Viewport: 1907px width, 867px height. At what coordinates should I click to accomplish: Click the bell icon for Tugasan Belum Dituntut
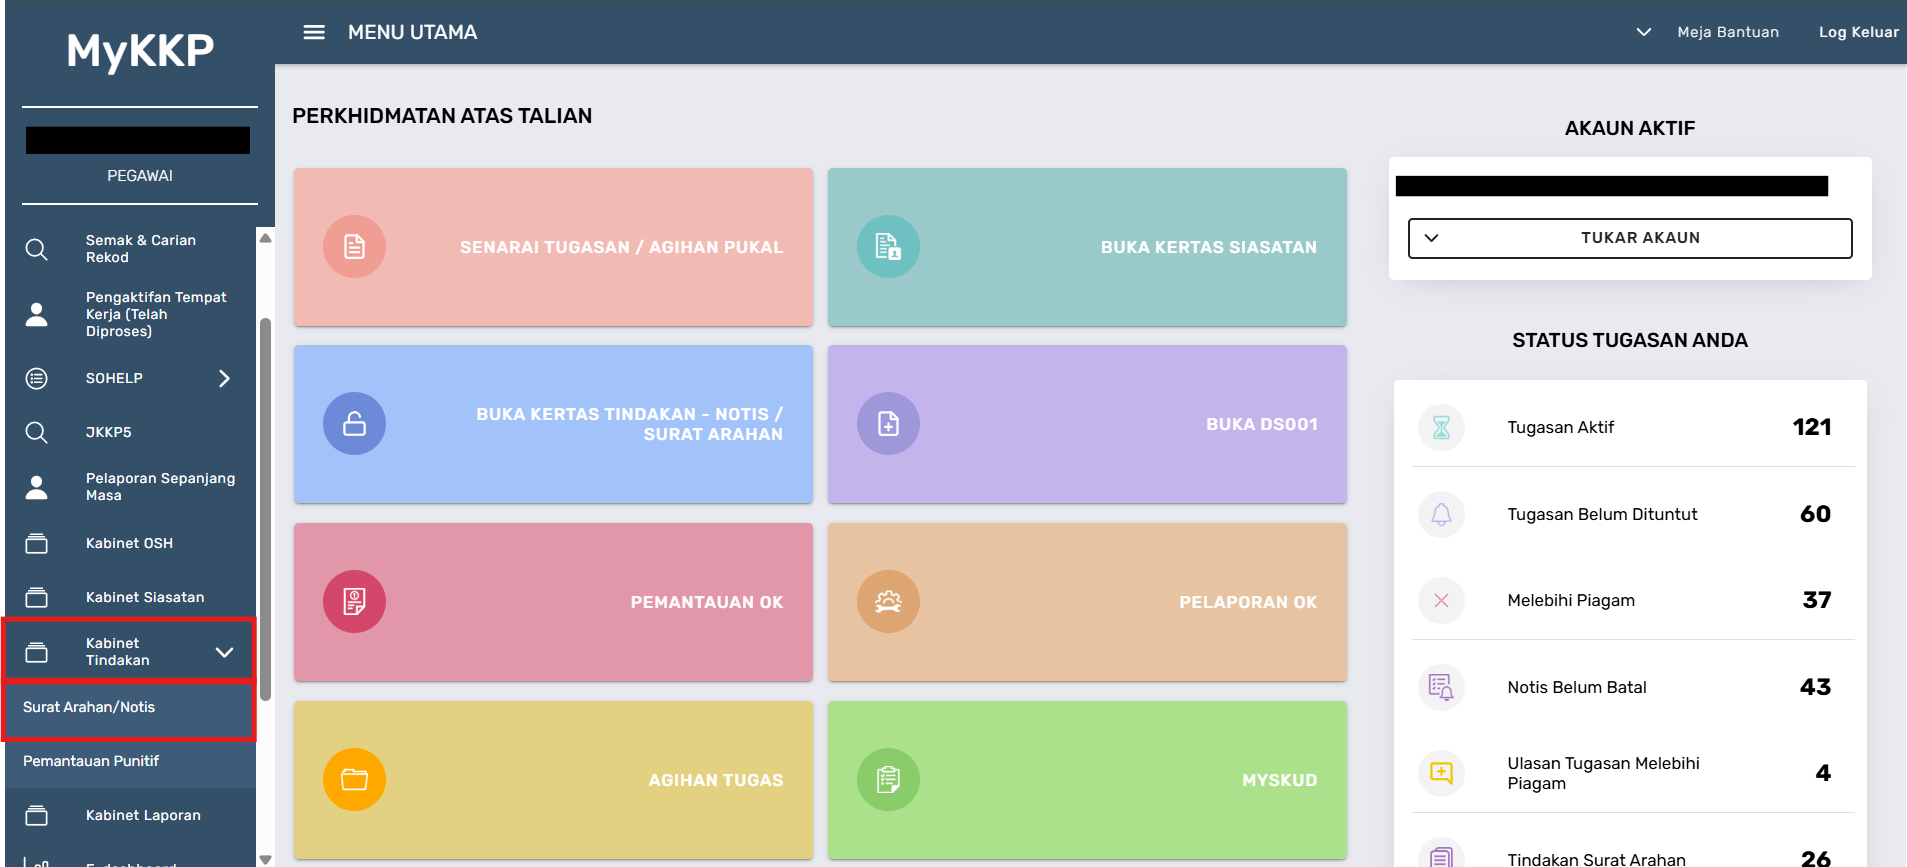point(1441,514)
